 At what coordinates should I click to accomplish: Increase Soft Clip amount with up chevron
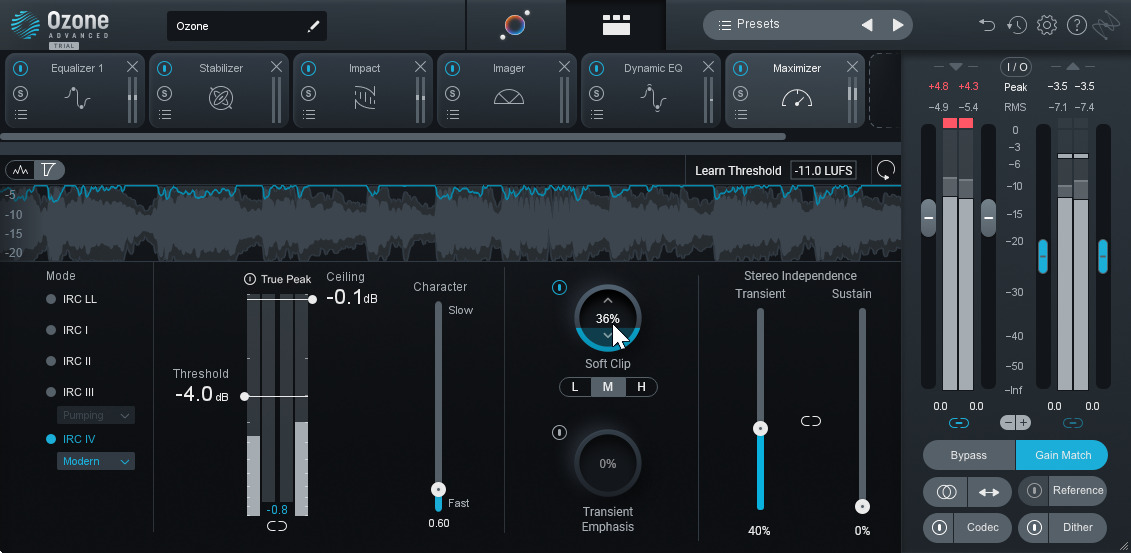pos(608,300)
